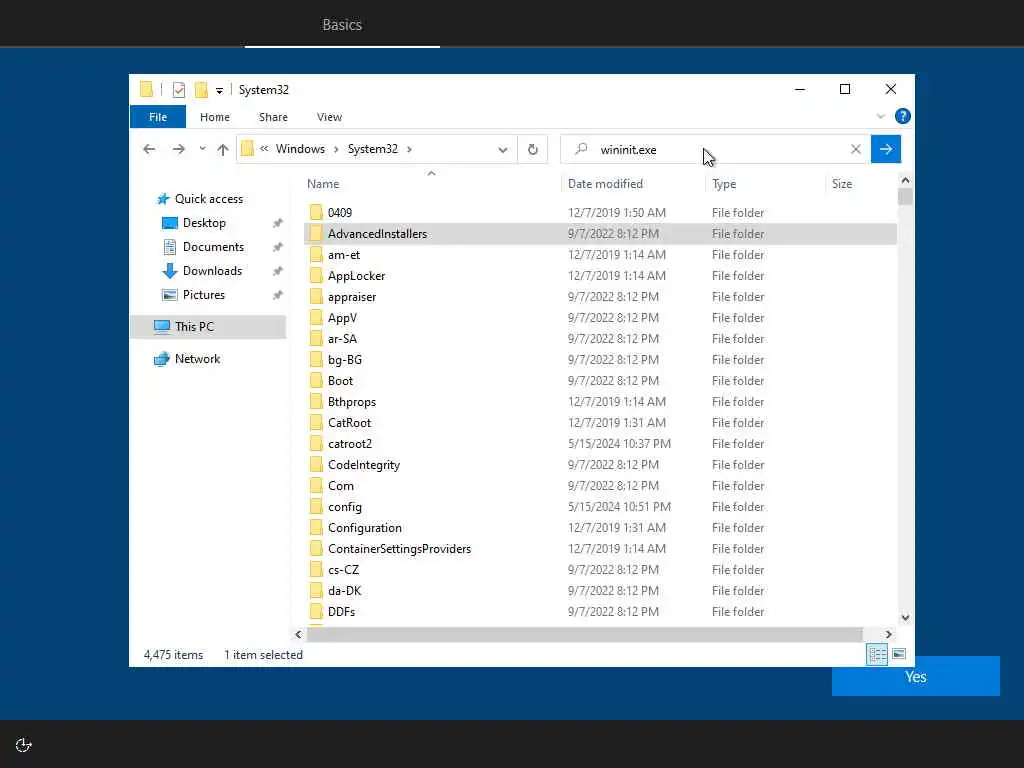Open Explorer help question mark

pos(903,116)
